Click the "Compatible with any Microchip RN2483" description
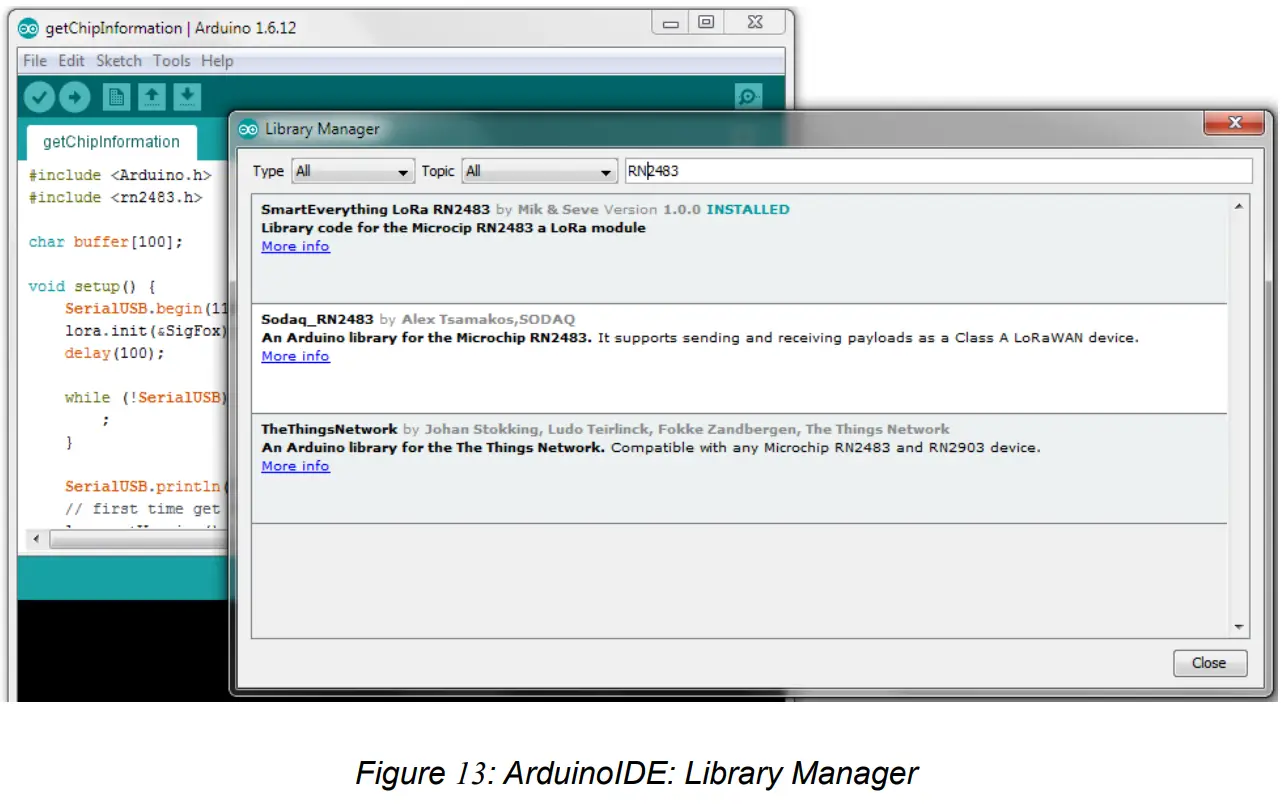Image resolution: width=1285 pixels, height=807 pixels. point(825,448)
